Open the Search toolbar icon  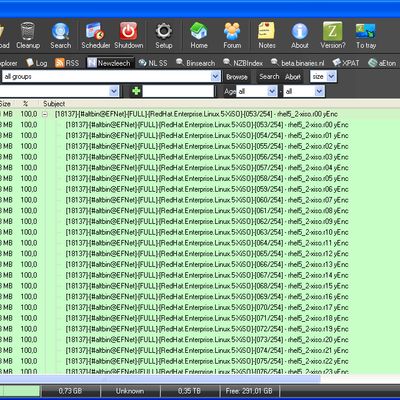(60, 31)
